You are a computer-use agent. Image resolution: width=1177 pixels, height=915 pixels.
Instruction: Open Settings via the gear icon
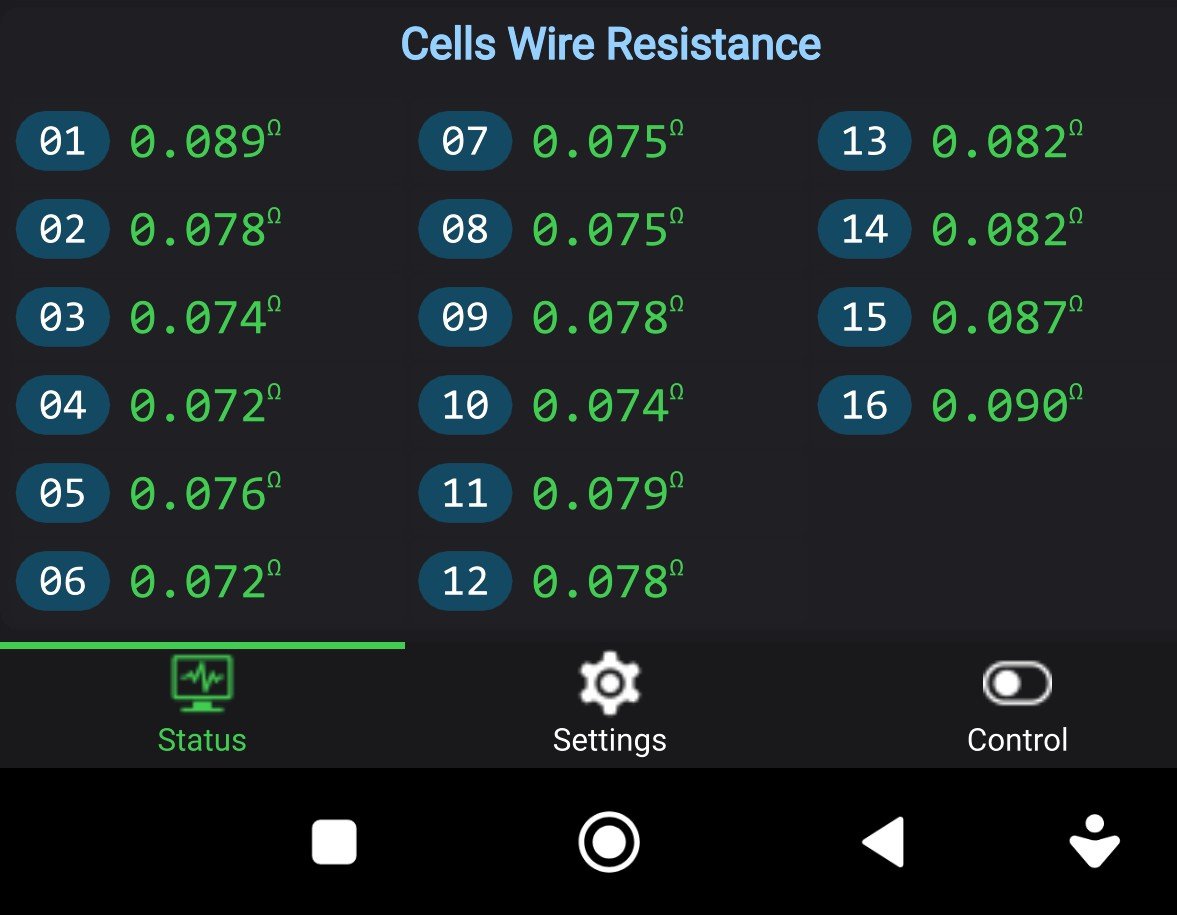(x=610, y=683)
